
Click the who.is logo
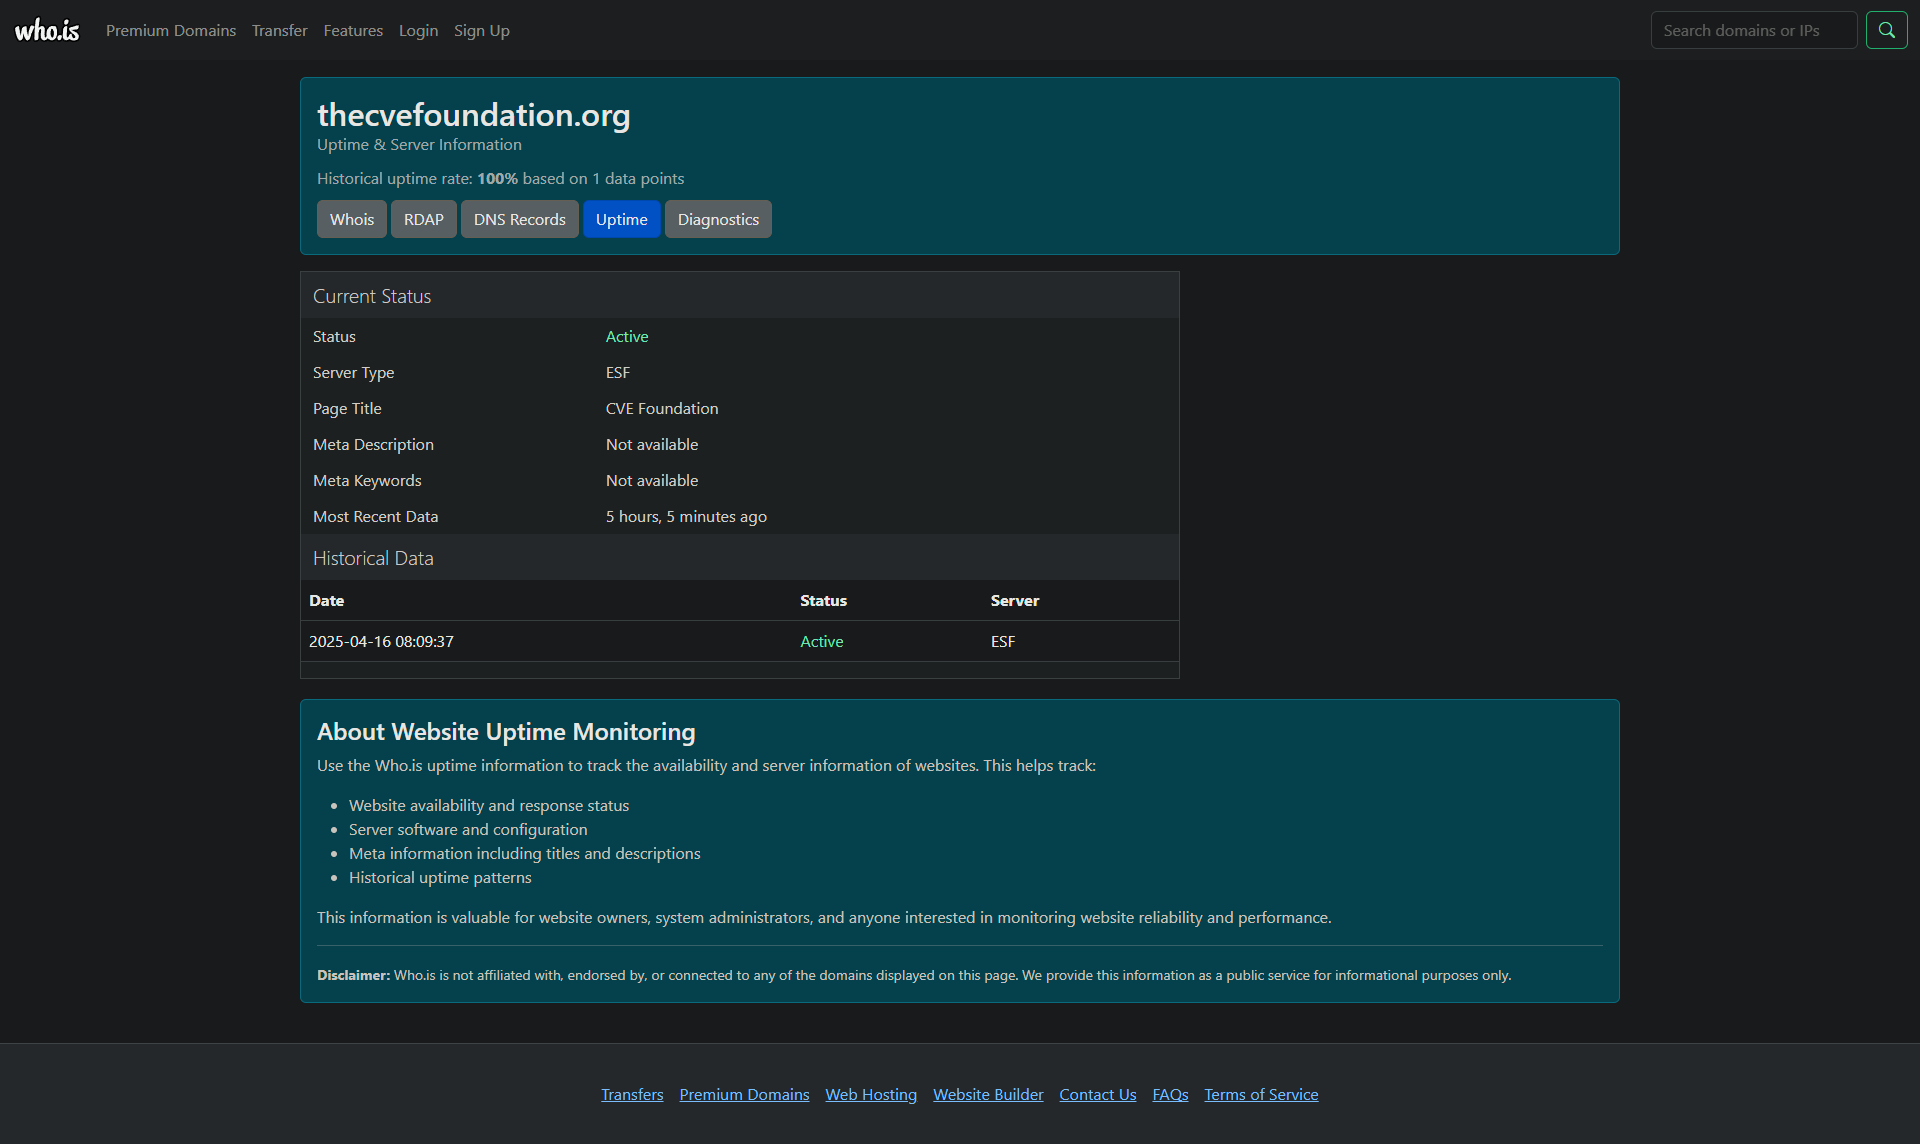point(47,30)
